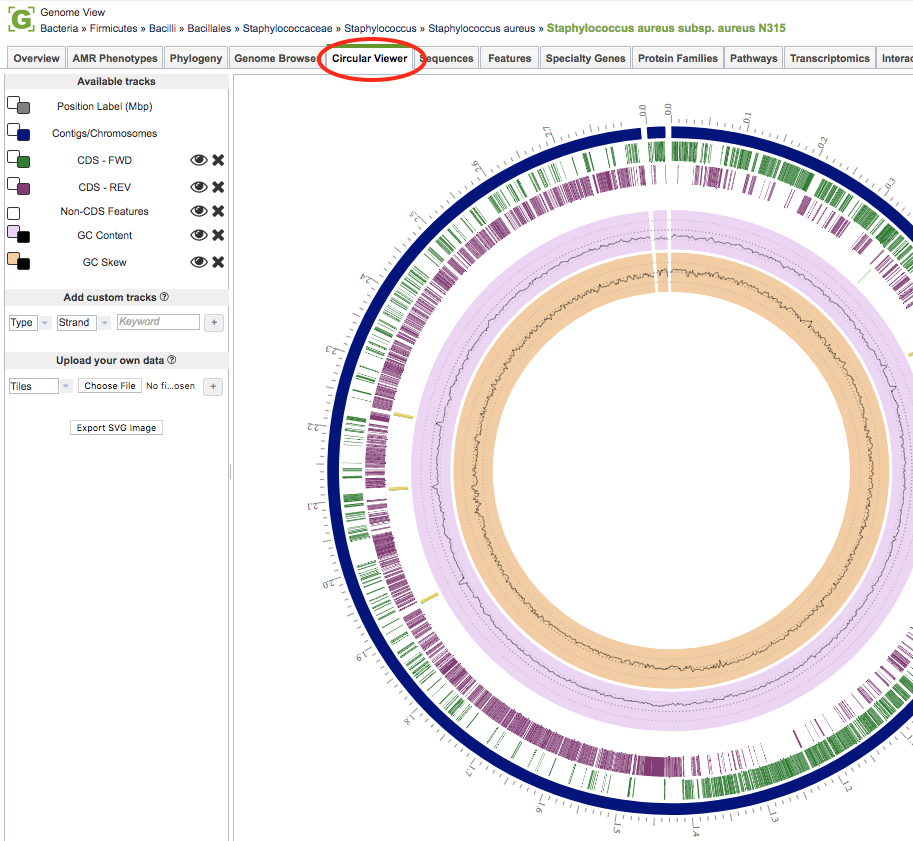Remove the GC Content track

point(218,235)
